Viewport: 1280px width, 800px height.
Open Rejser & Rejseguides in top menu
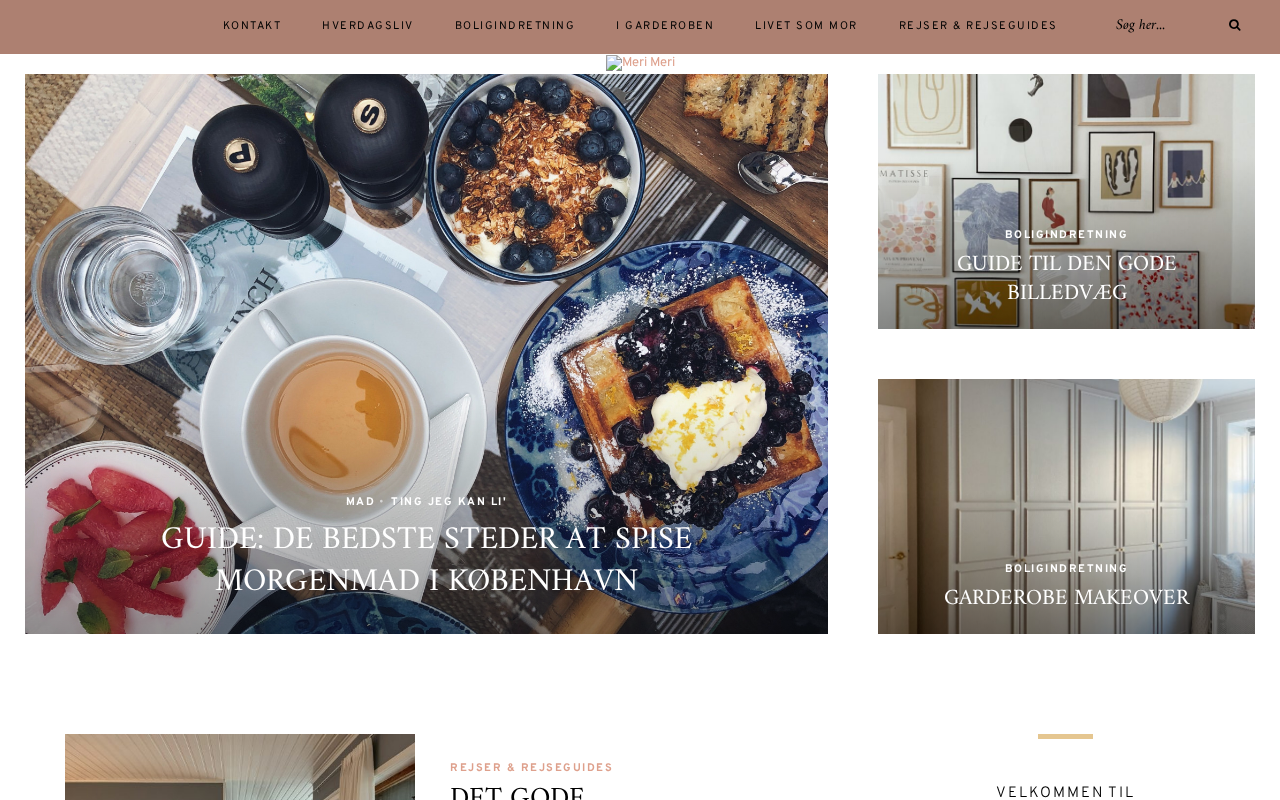978,27
